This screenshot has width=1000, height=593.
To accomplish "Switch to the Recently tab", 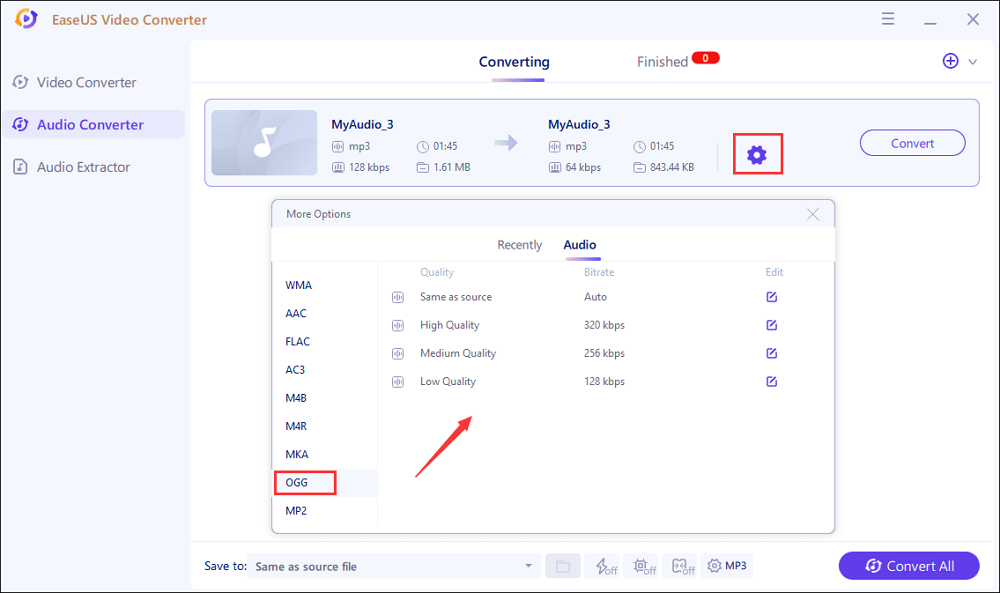I will coord(519,245).
